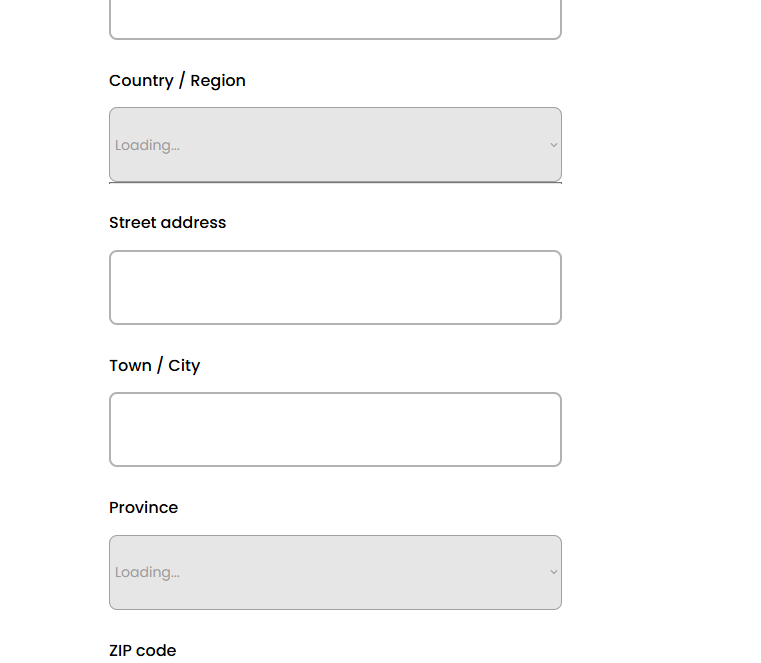
Task: Place cursor at left edge of Town / City box
Action: pos(118,430)
